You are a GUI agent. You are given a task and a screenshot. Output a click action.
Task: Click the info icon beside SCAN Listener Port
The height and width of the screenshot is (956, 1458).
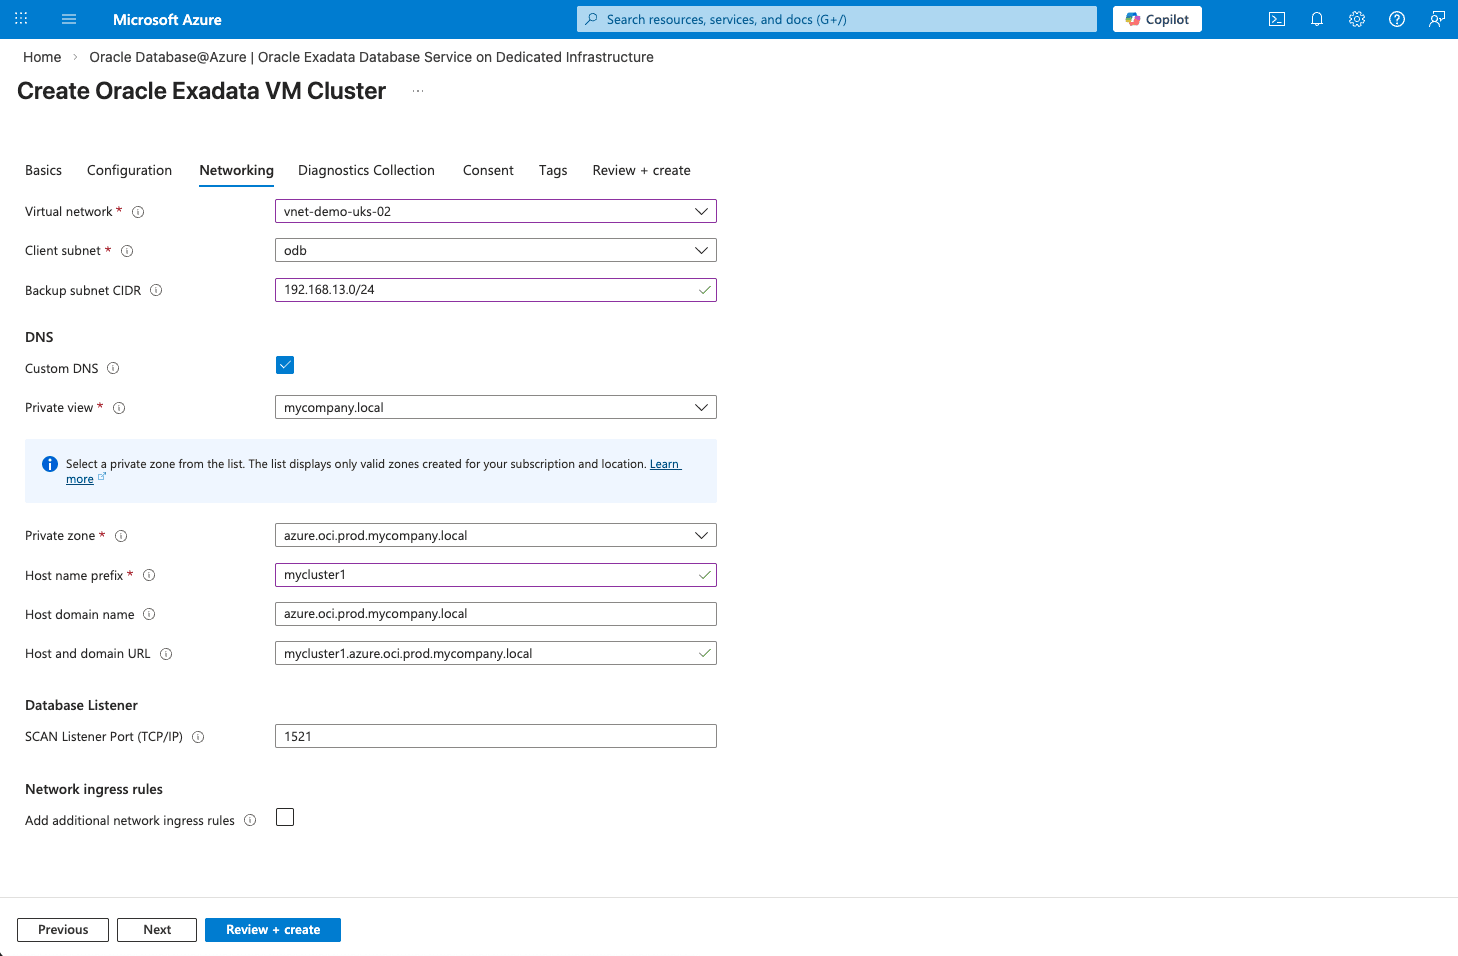(198, 736)
